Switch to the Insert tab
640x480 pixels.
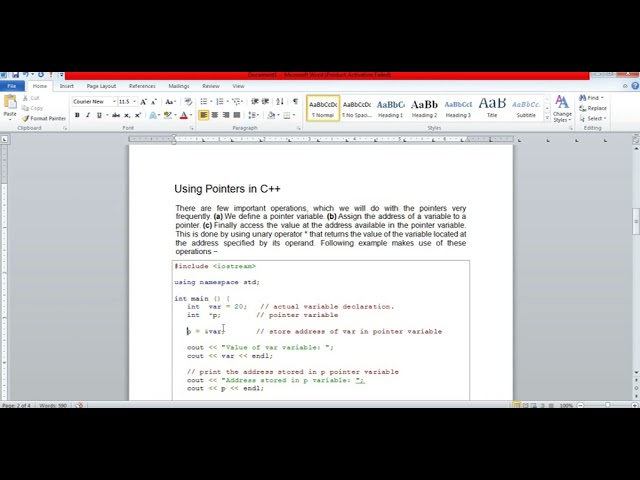[x=67, y=86]
